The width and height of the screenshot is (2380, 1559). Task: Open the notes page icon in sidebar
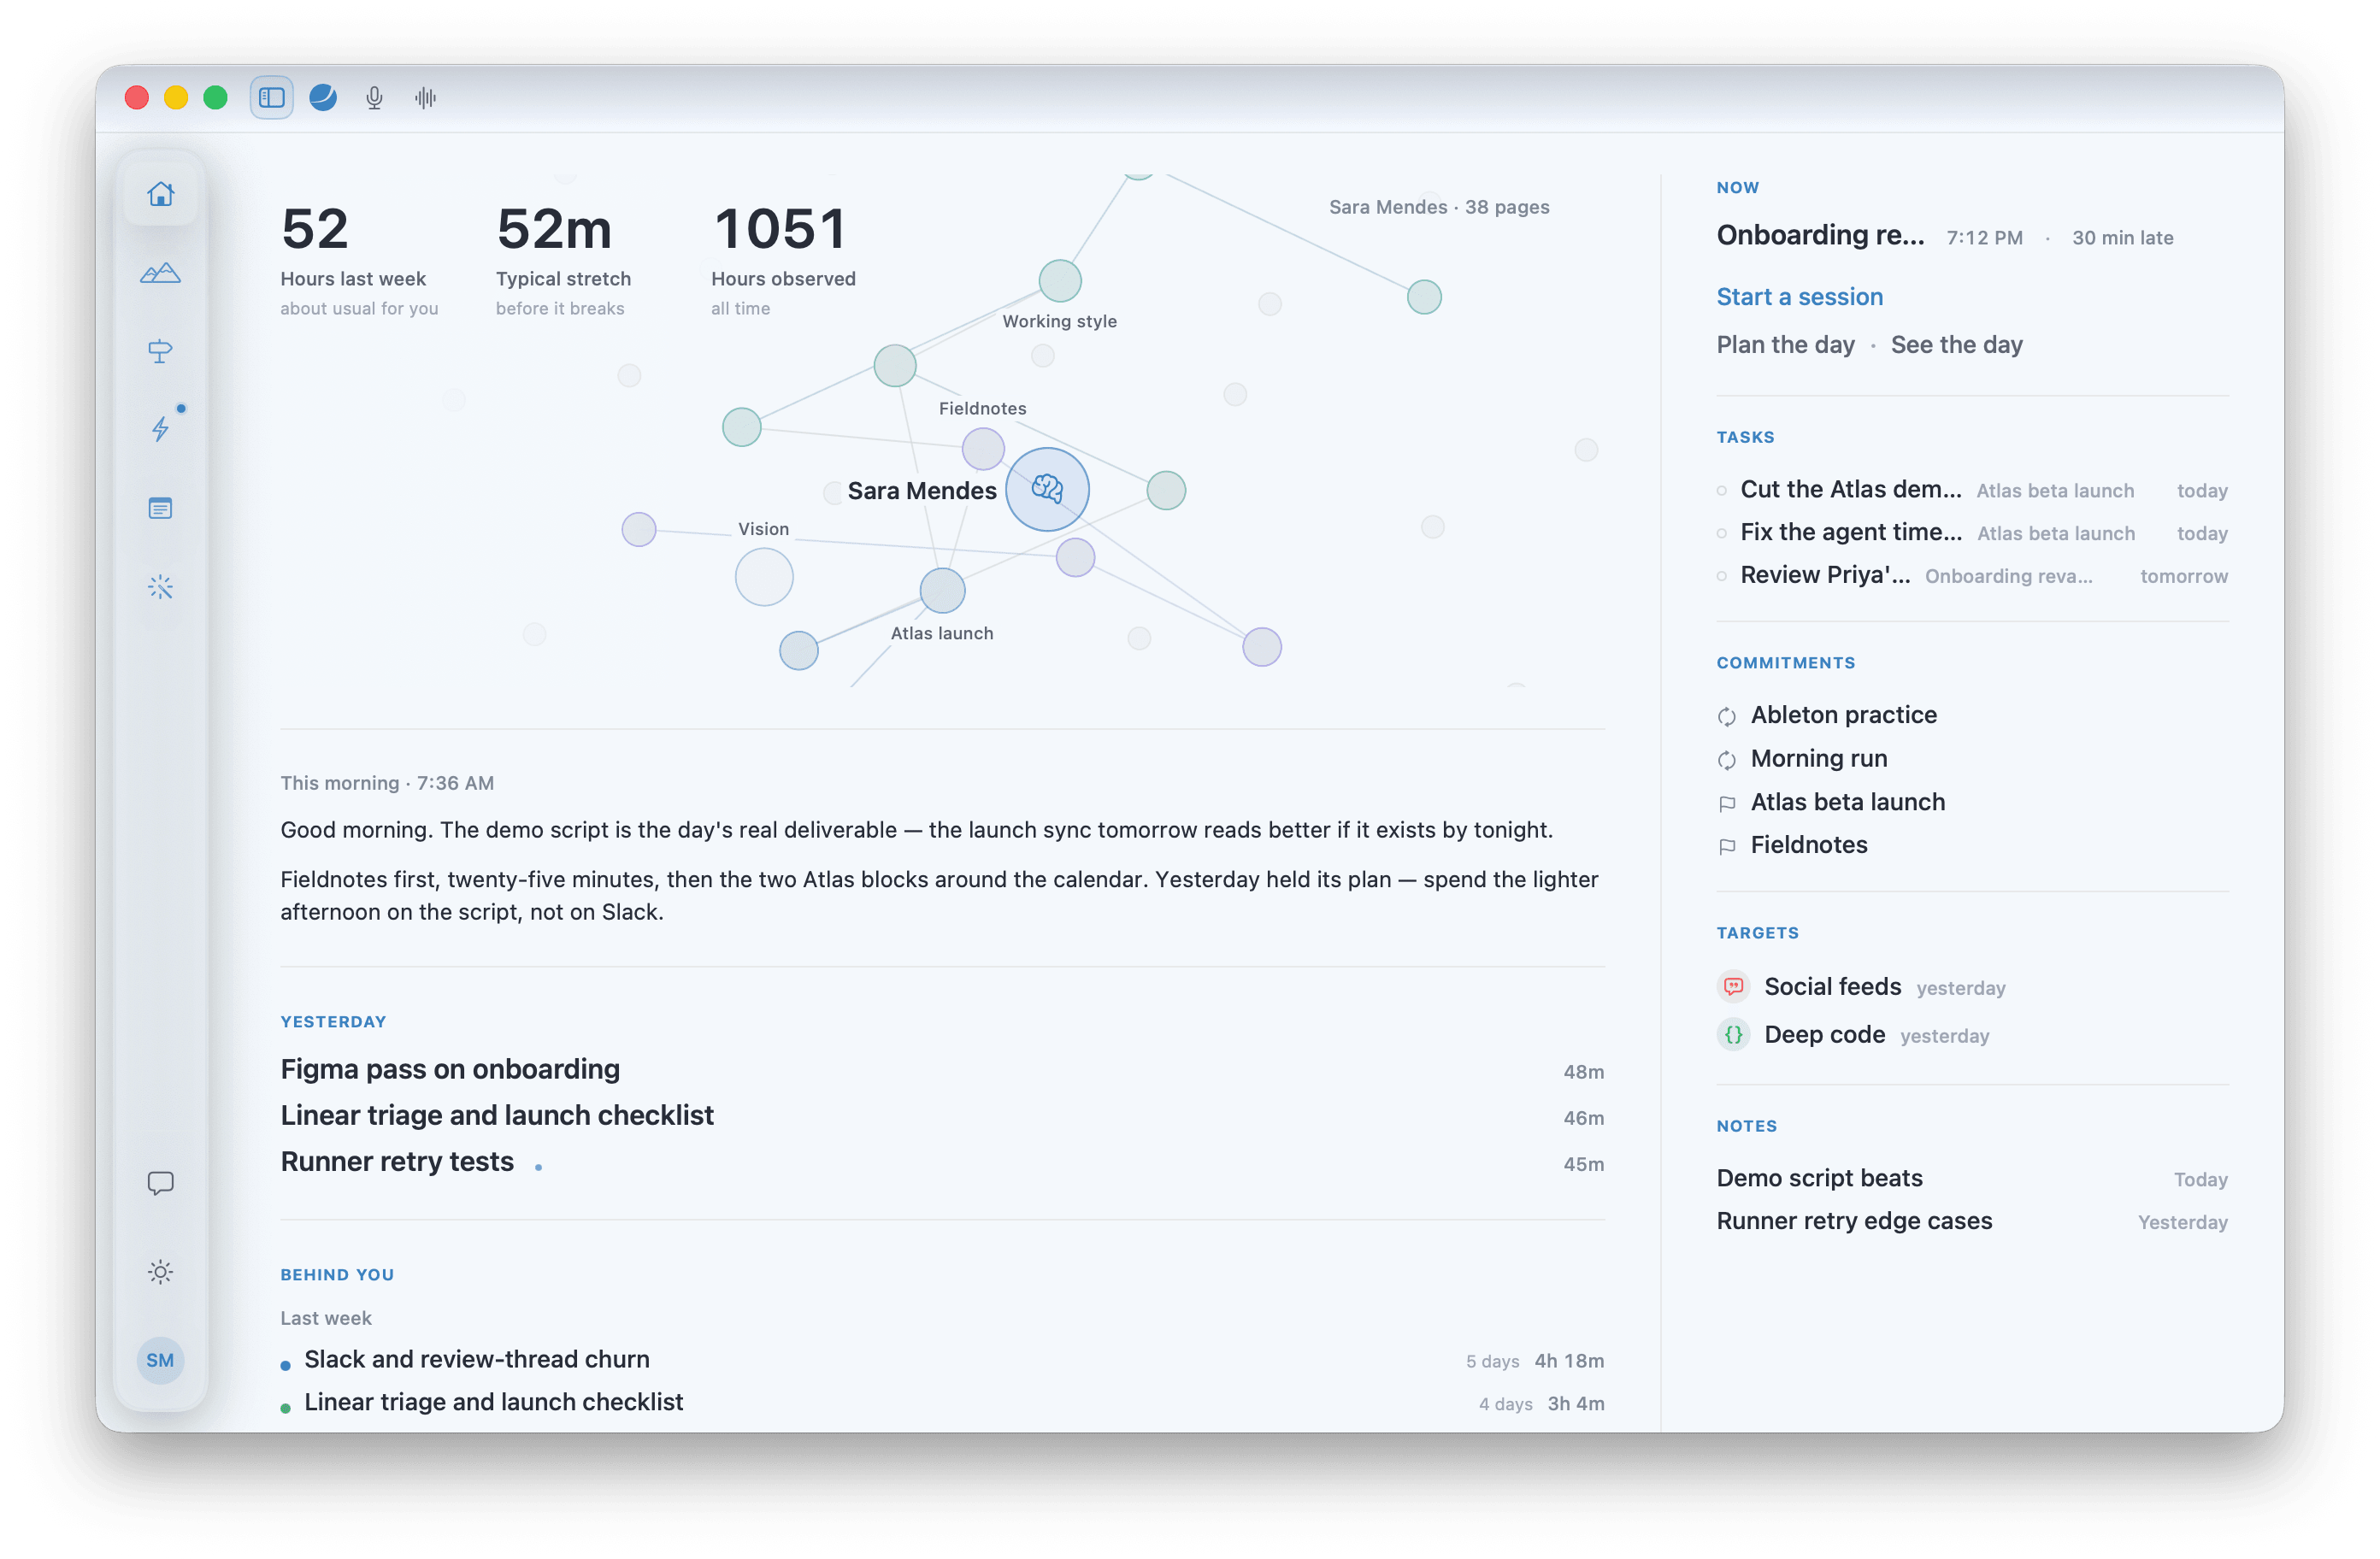coord(160,508)
